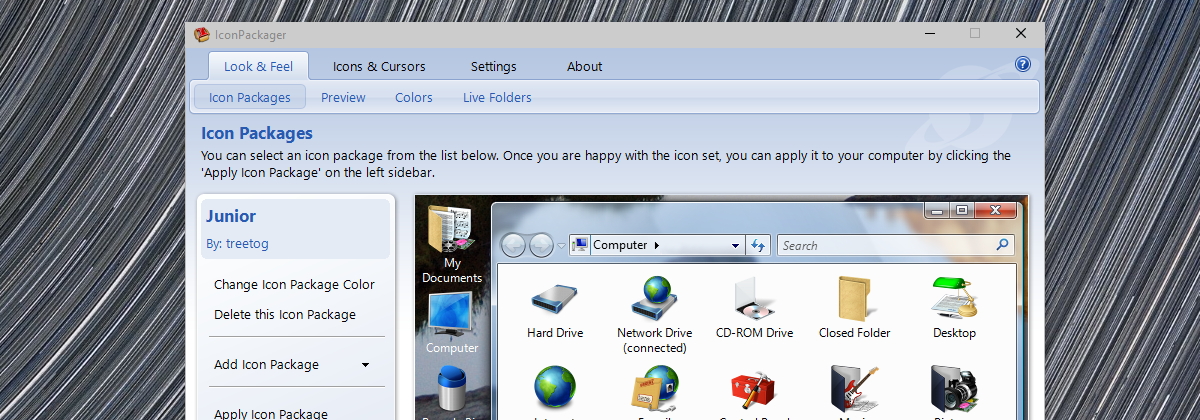Open the About tab
The image size is (1200, 420).
pyautogui.click(x=585, y=66)
